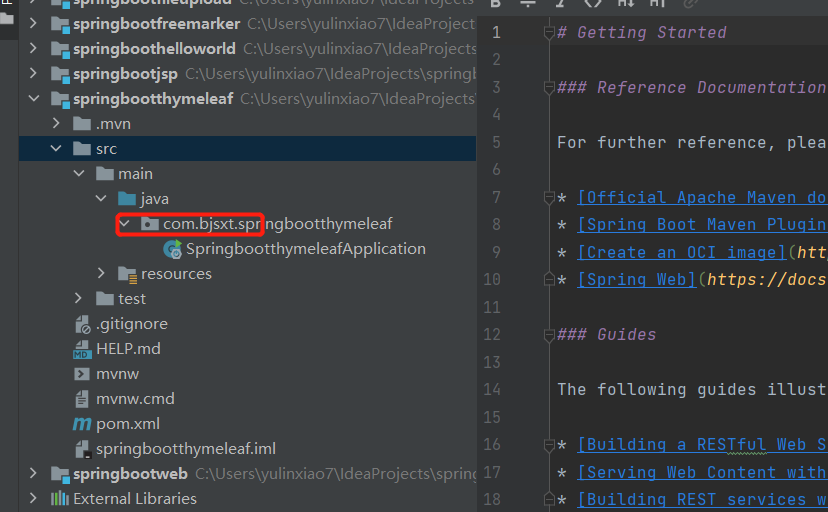Click the springbootthymeleaf.iml file icon

tap(82, 449)
